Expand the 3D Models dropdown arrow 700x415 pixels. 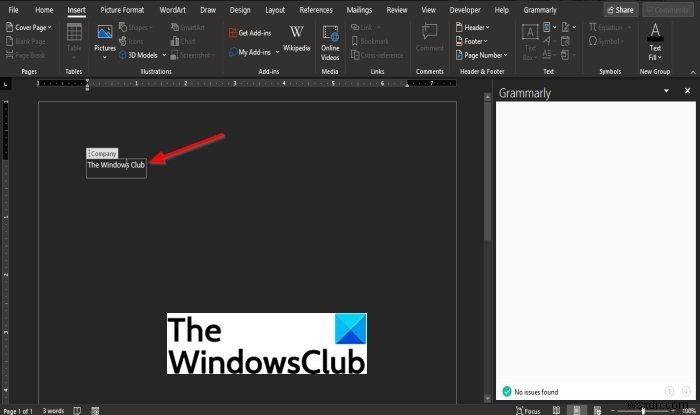click(x=164, y=55)
